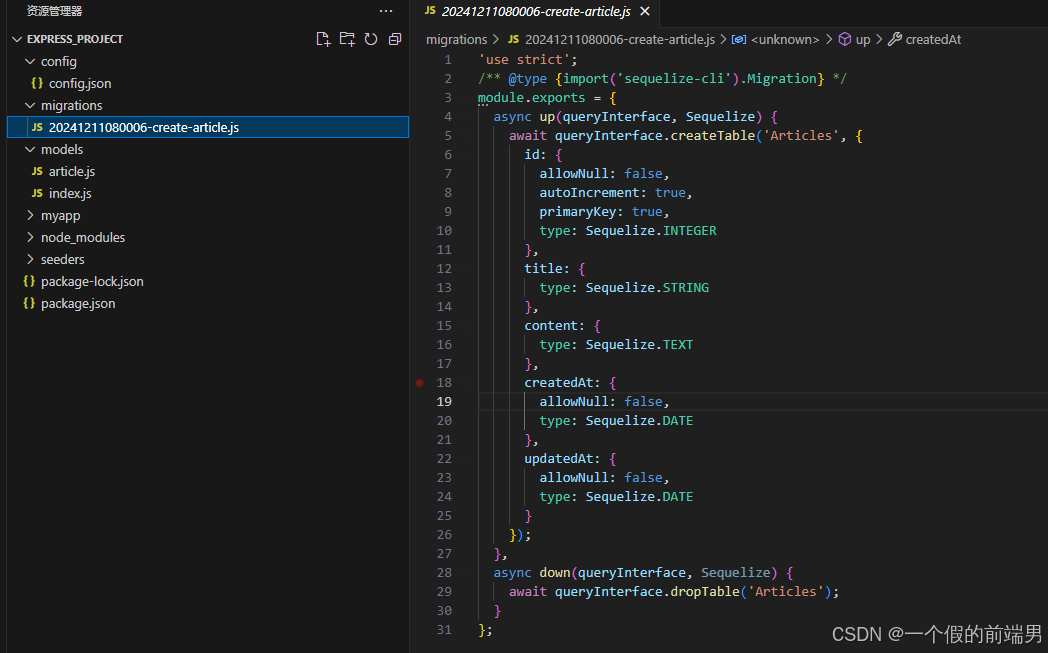Click the title key on line 12
Viewport: 1048px width, 653px height.
[543, 269]
